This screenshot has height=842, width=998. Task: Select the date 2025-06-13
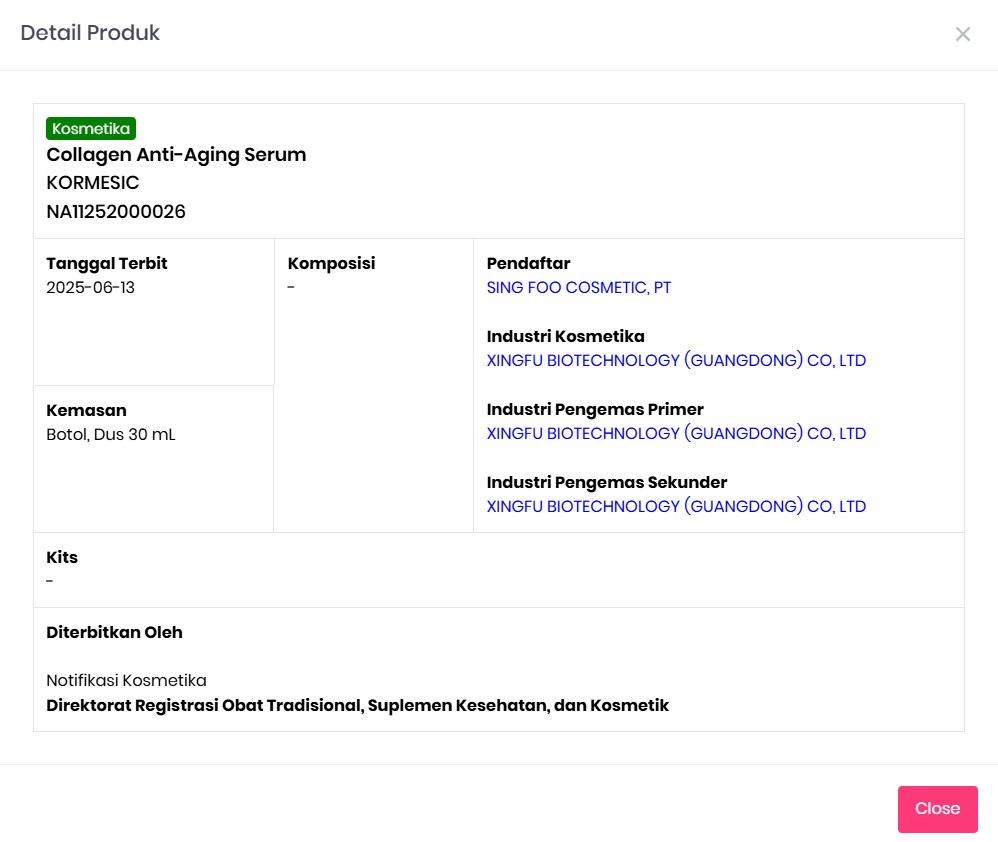point(90,288)
